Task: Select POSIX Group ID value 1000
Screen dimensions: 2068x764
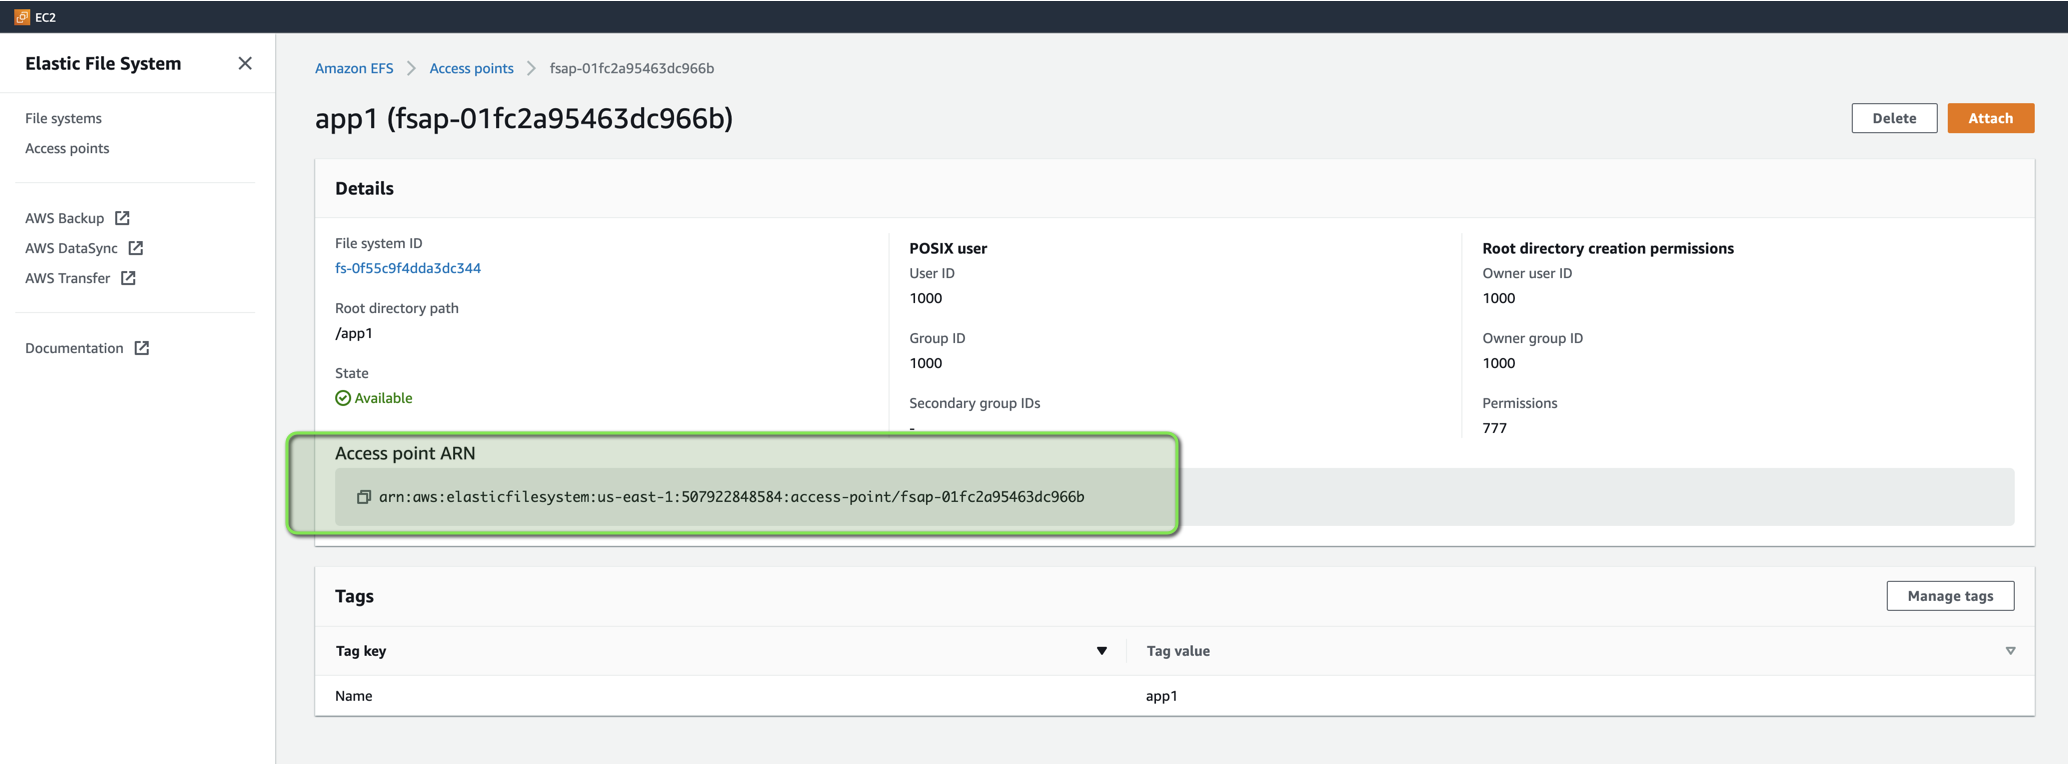Action: click(925, 363)
